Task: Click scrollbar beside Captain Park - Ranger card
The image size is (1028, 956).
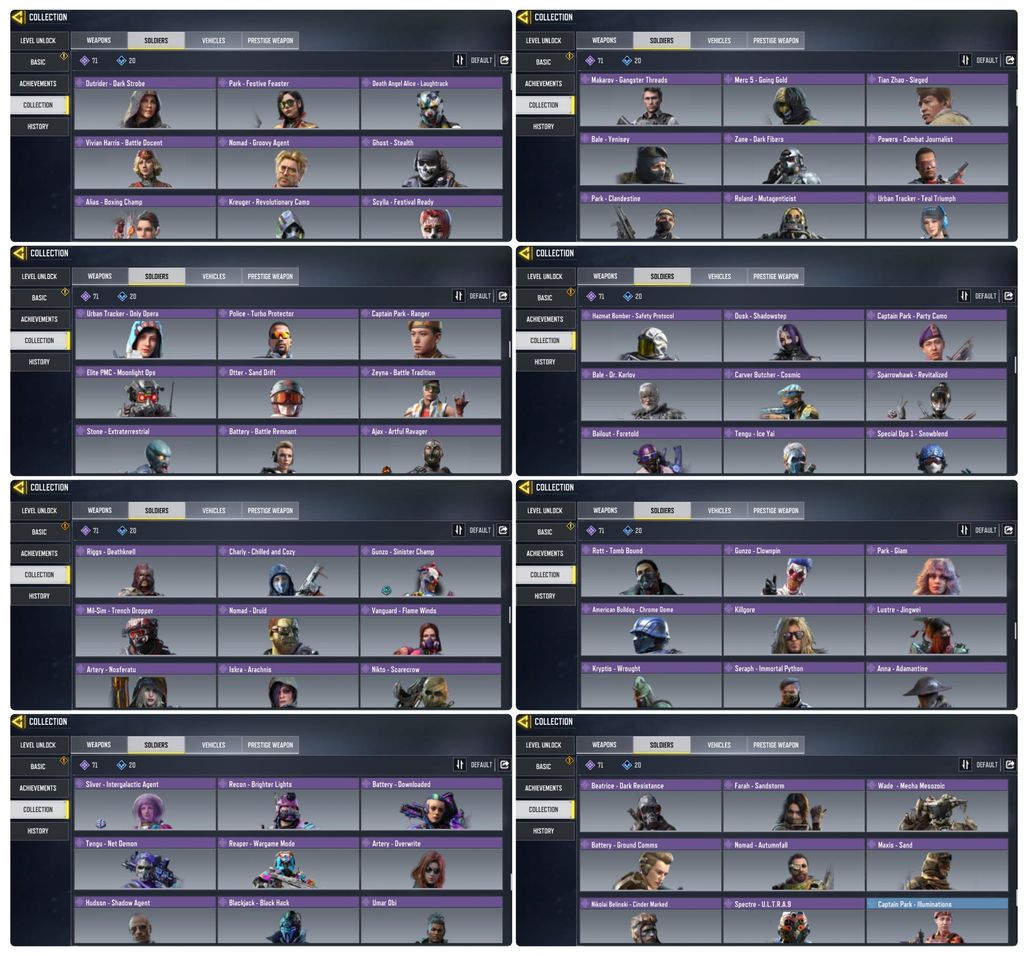Action: coord(509,349)
